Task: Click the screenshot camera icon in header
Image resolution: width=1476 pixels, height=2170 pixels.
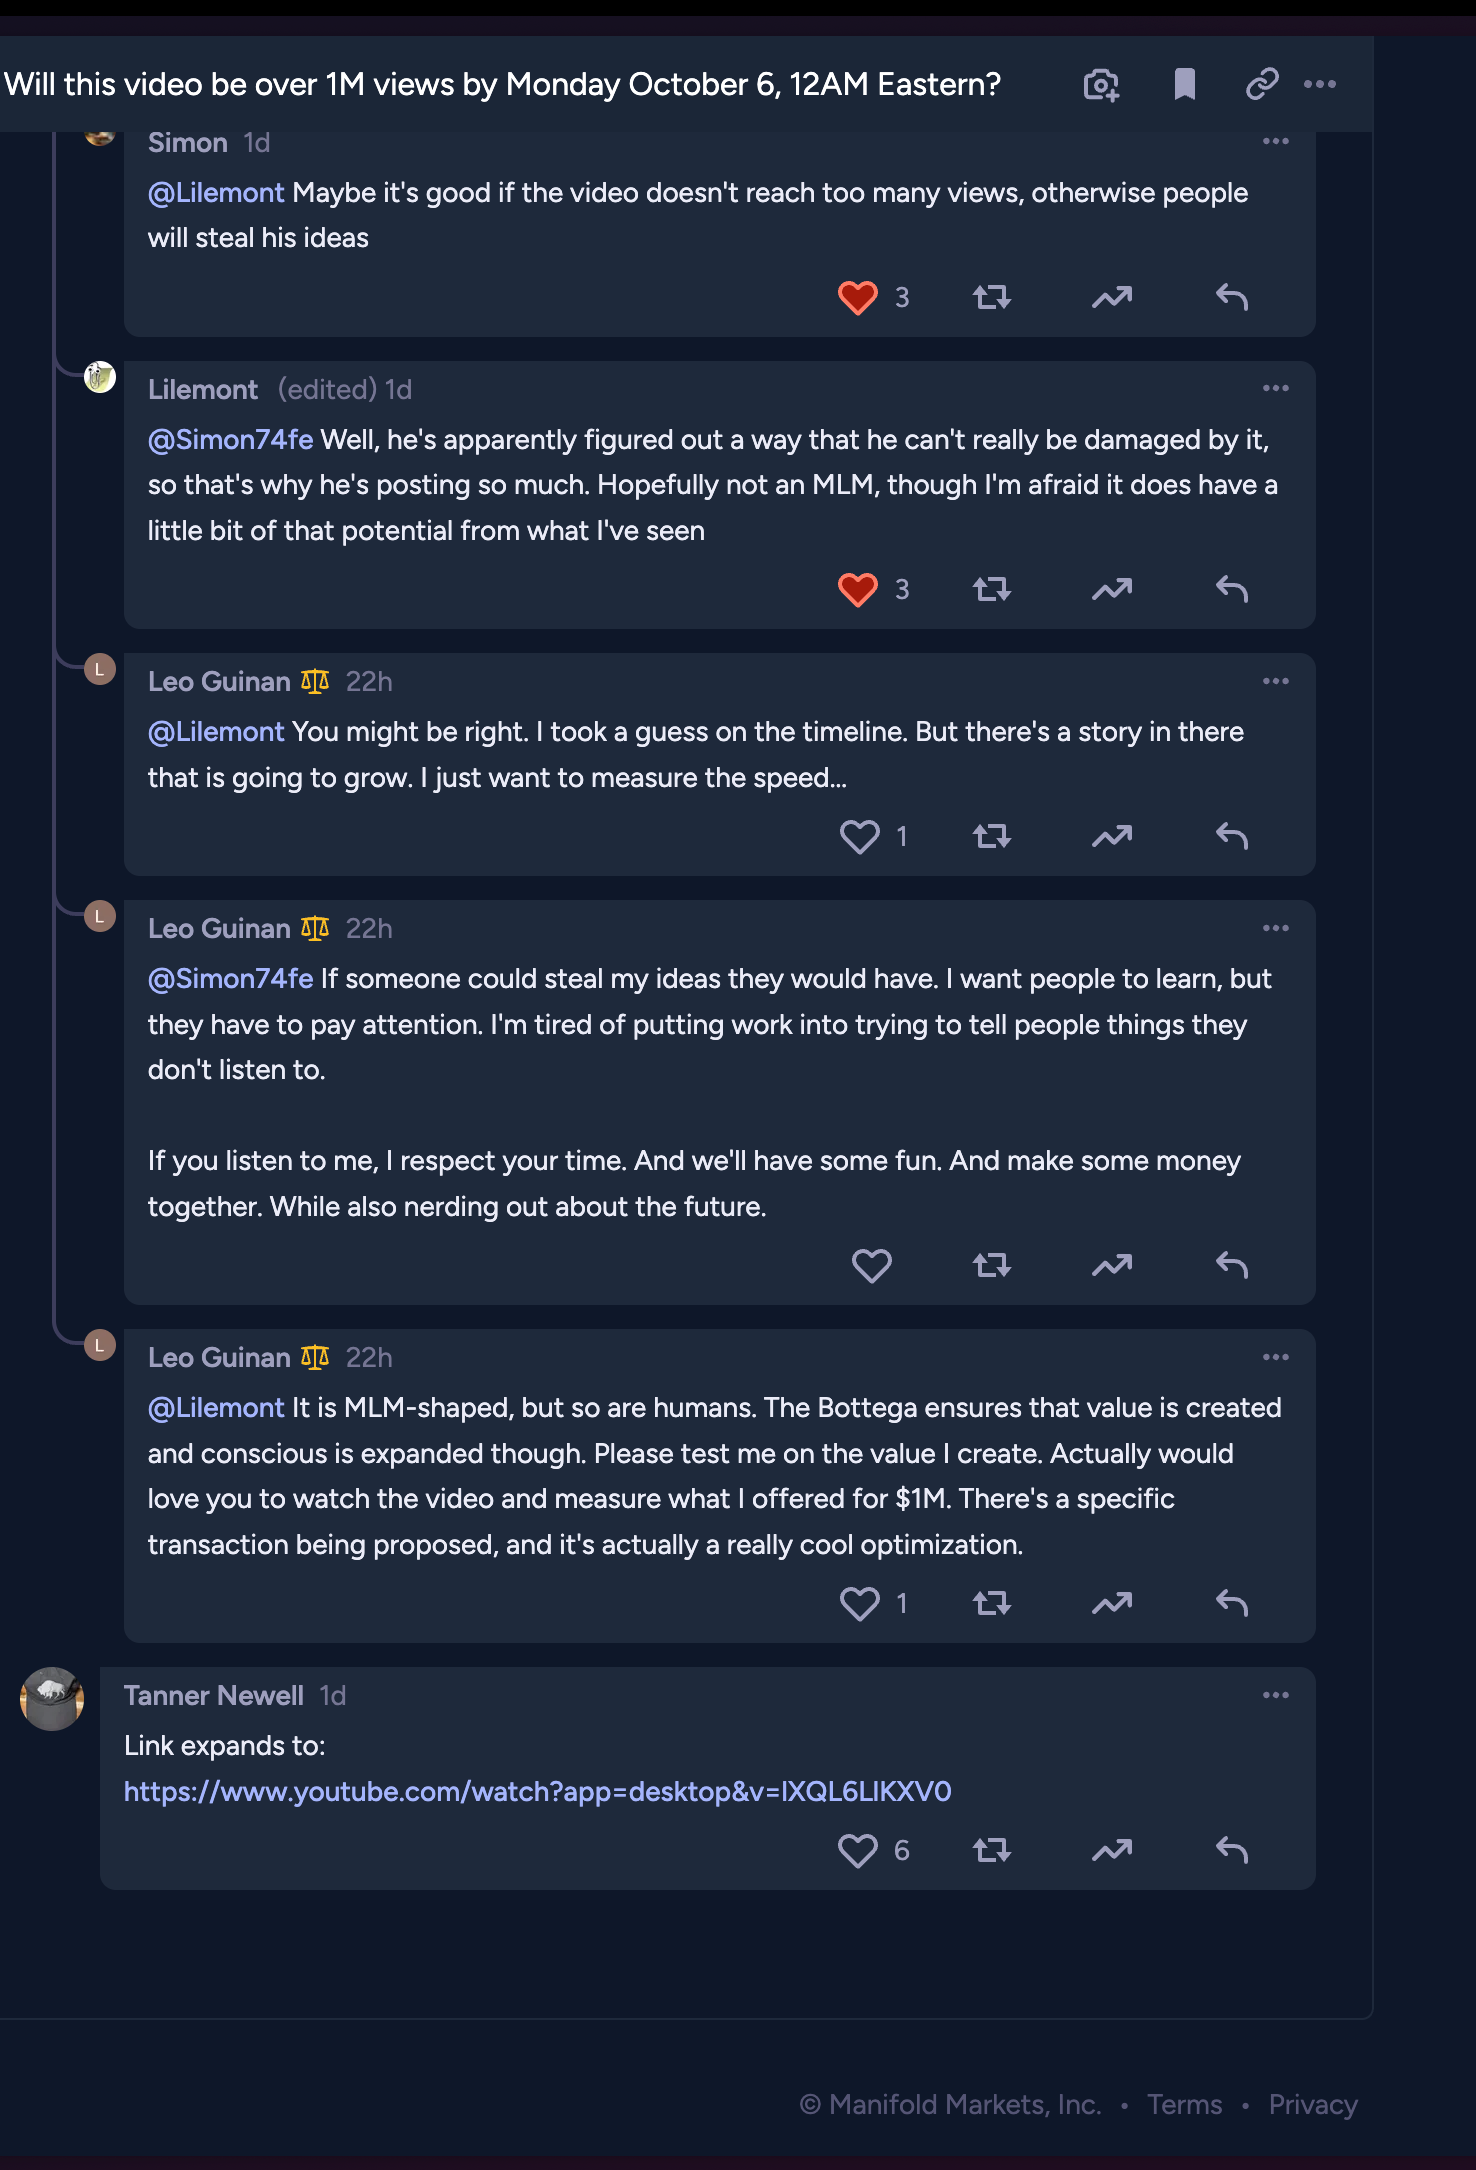Action: coord(1101,85)
